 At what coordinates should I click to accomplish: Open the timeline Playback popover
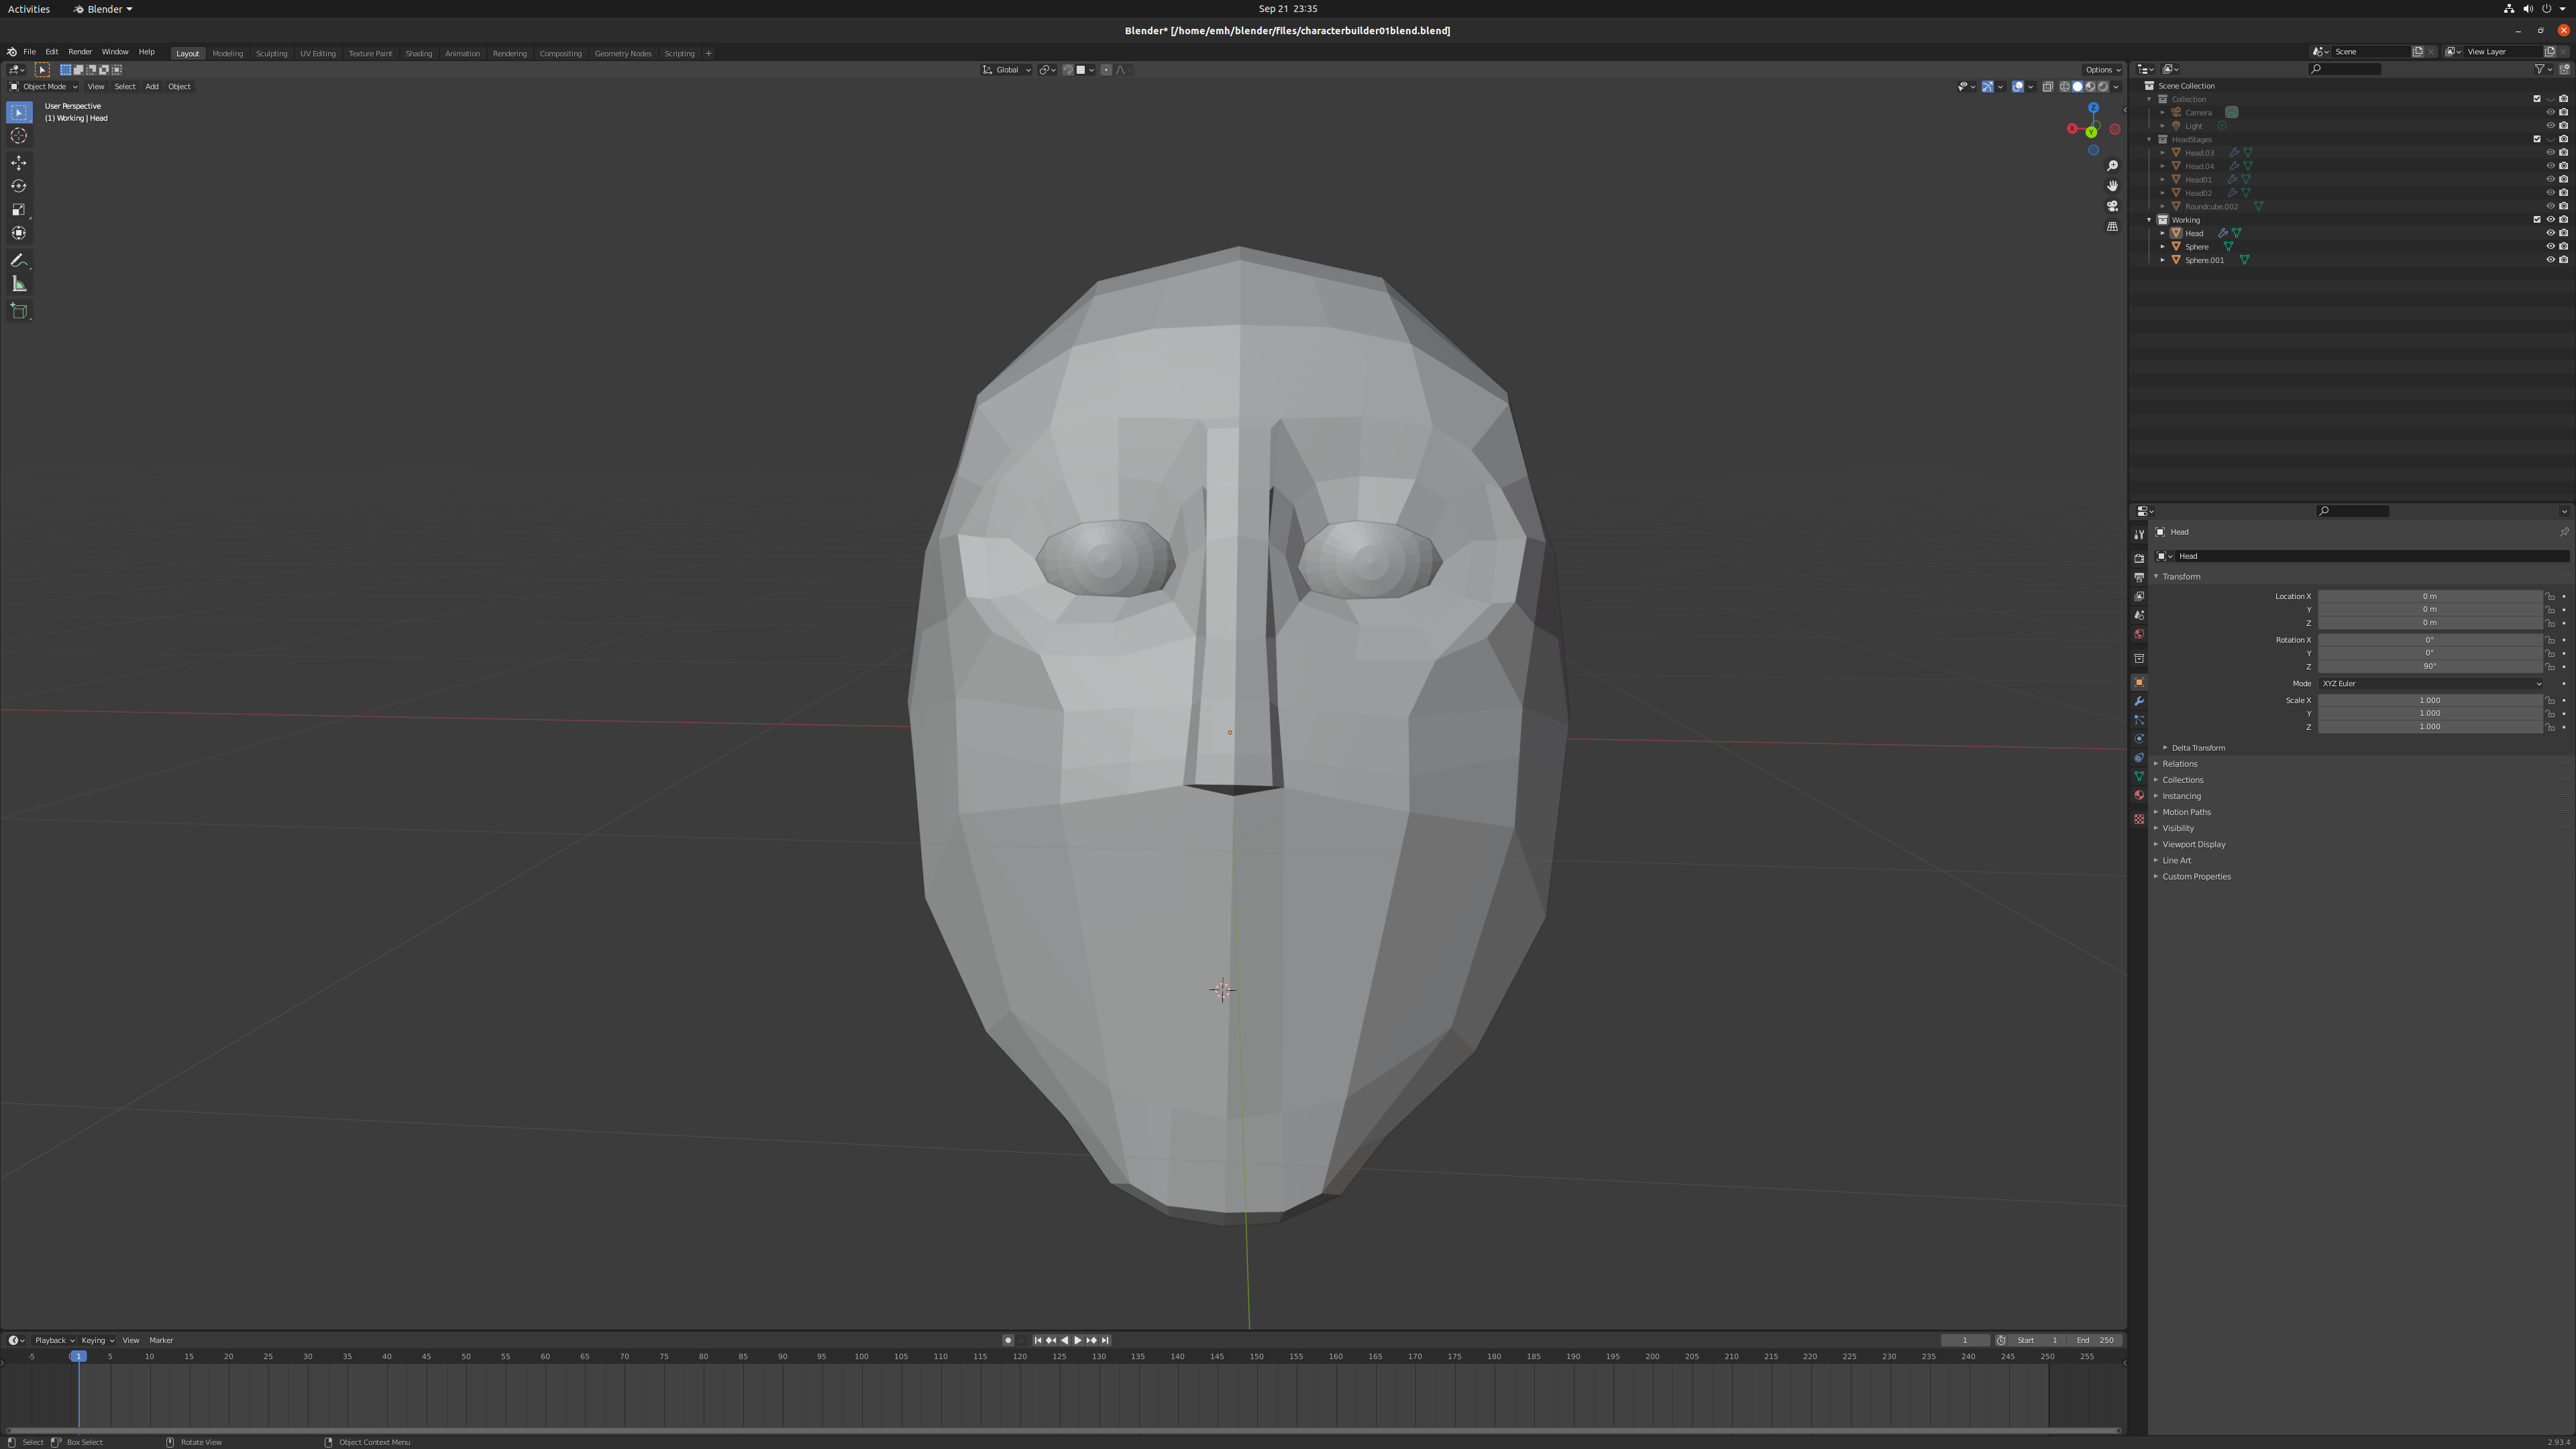[x=54, y=1341]
